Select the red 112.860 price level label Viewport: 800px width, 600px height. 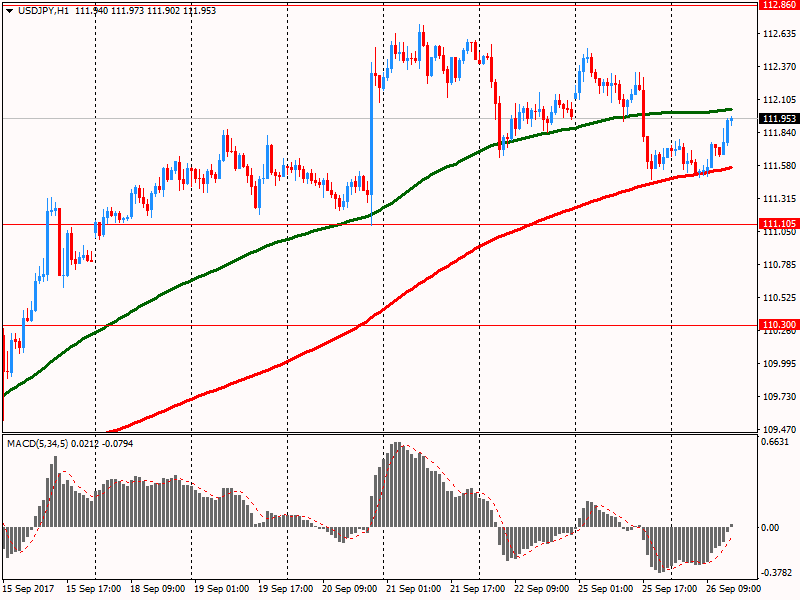click(x=779, y=5)
